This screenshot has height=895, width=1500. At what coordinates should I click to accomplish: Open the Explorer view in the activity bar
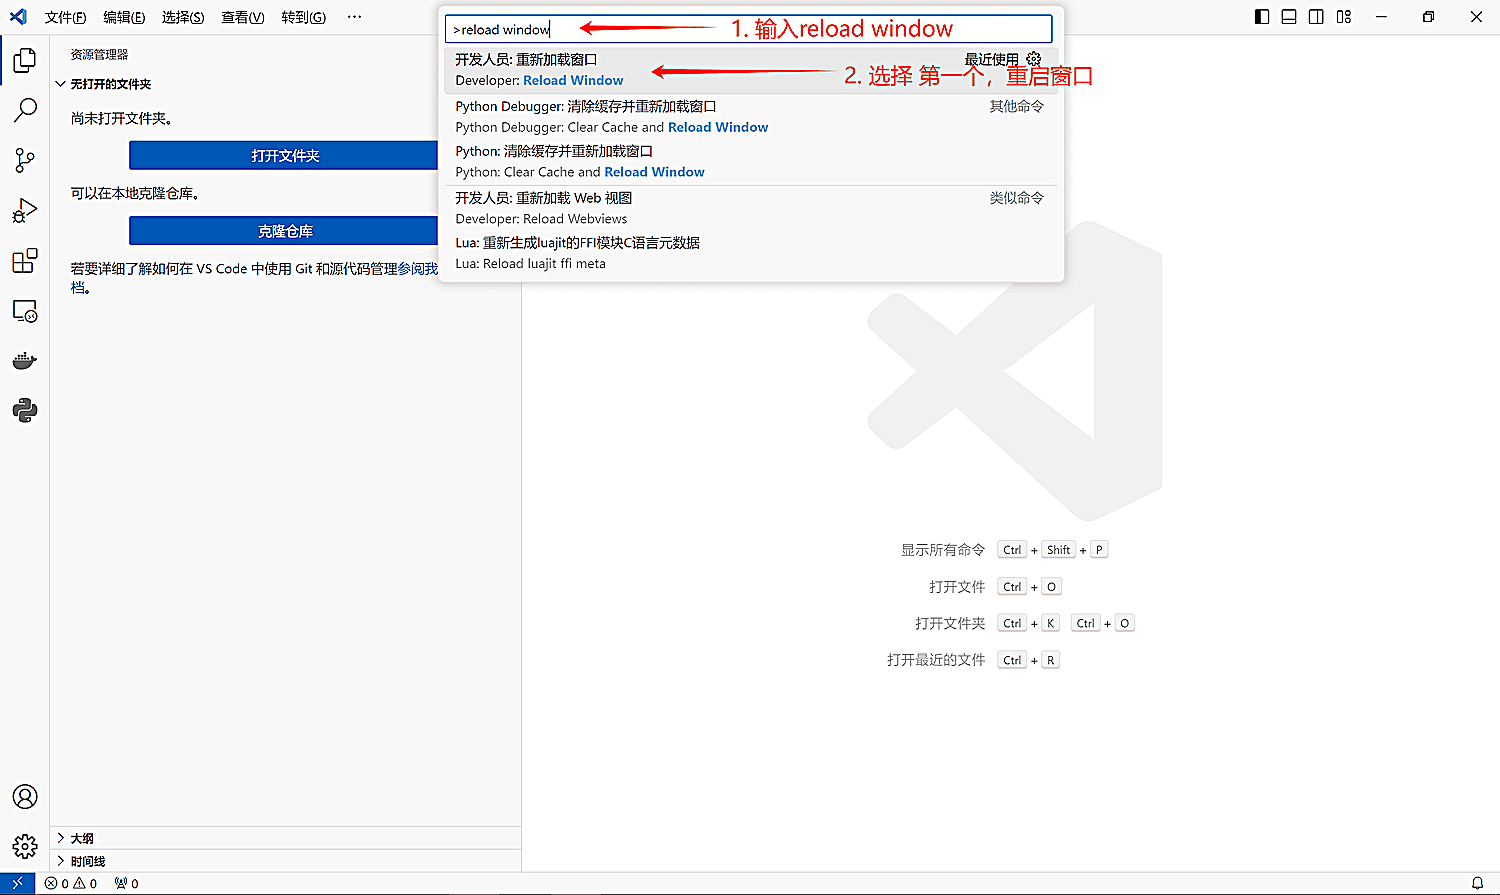[x=25, y=60]
